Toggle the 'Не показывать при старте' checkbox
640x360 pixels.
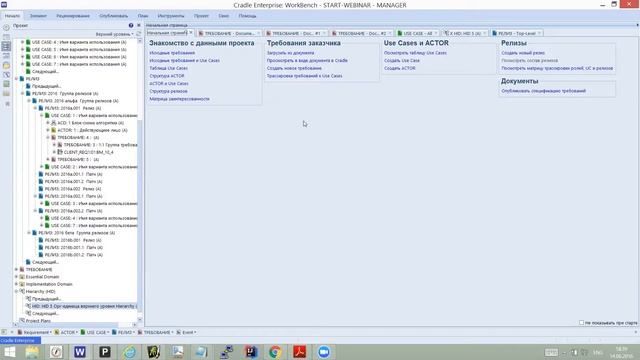click(x=581, y=322)
